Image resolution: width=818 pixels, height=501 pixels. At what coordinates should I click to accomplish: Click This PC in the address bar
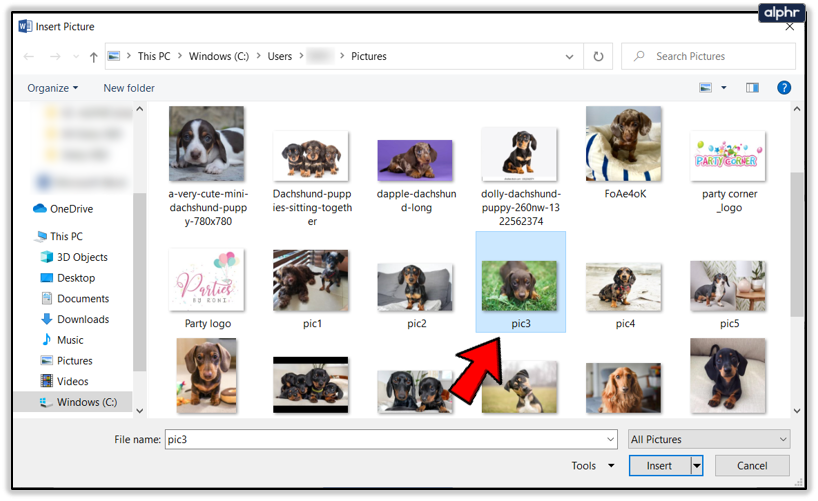click(154, 56)
